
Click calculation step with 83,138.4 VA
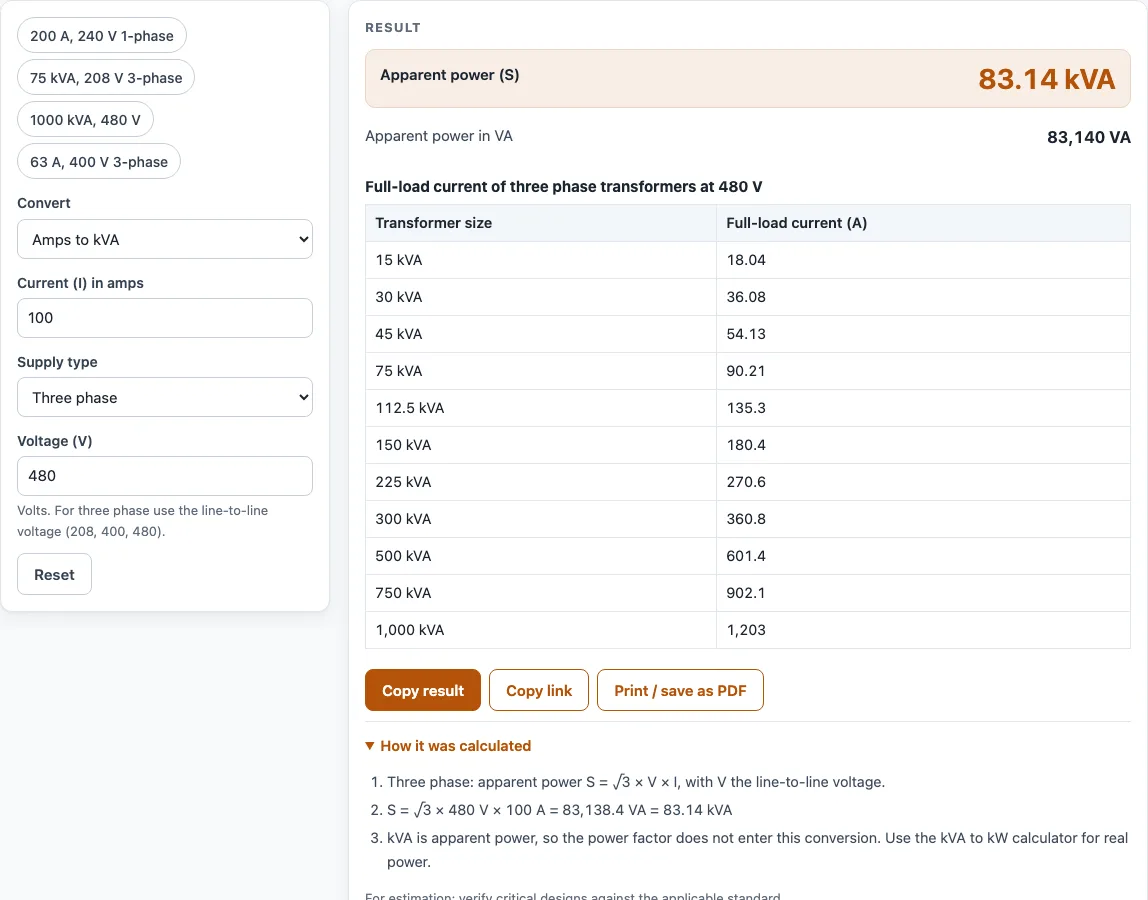[x=559, y=810]
